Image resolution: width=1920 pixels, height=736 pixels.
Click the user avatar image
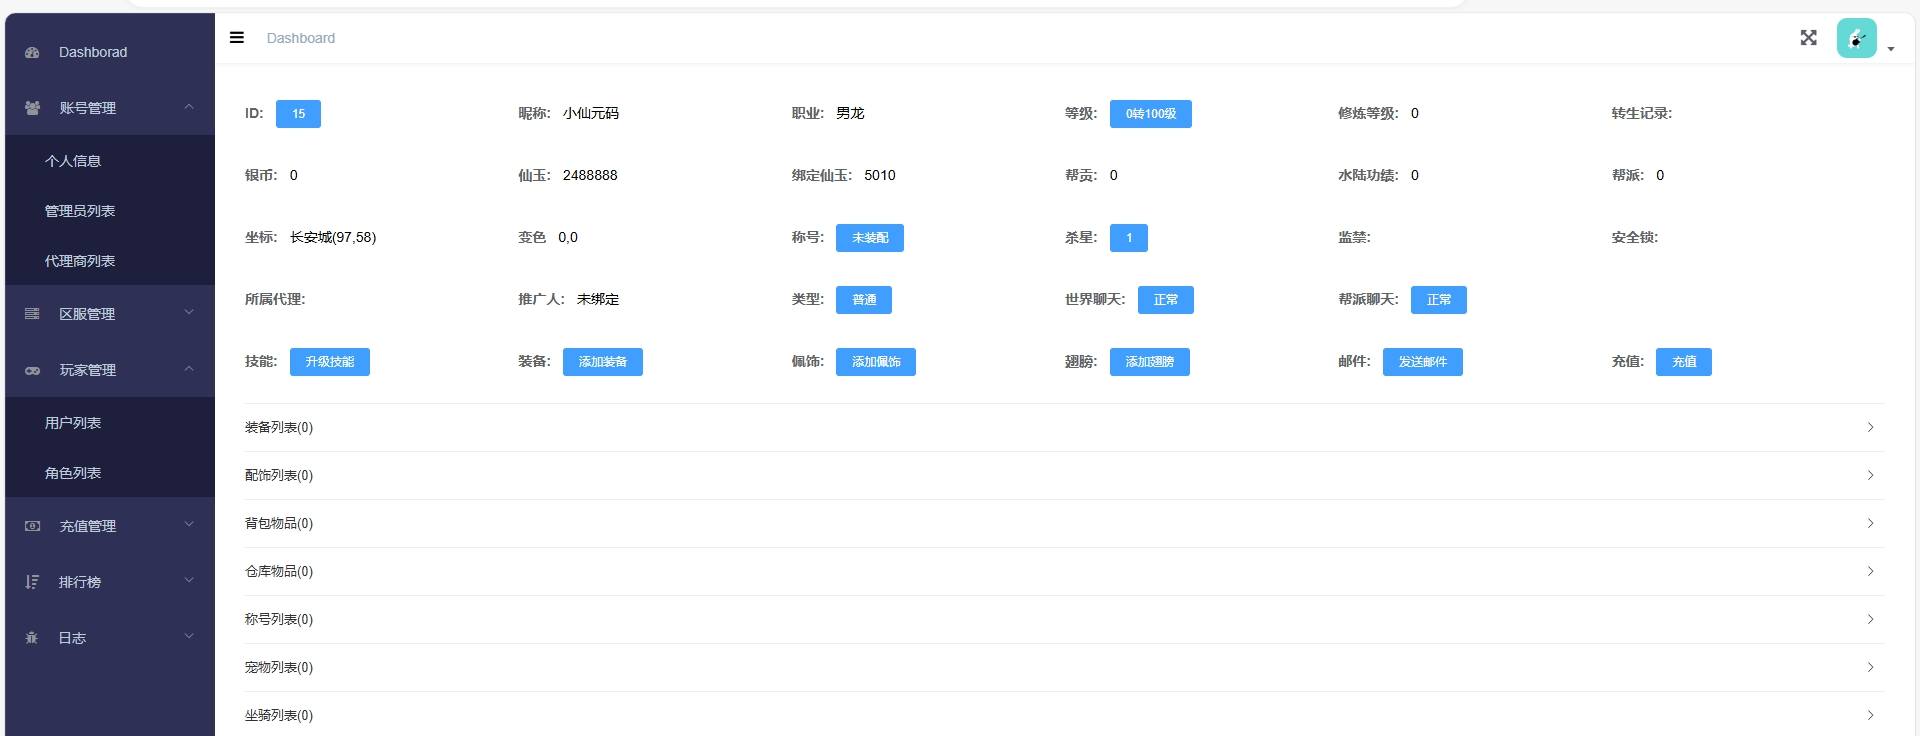click(1857, 39)
